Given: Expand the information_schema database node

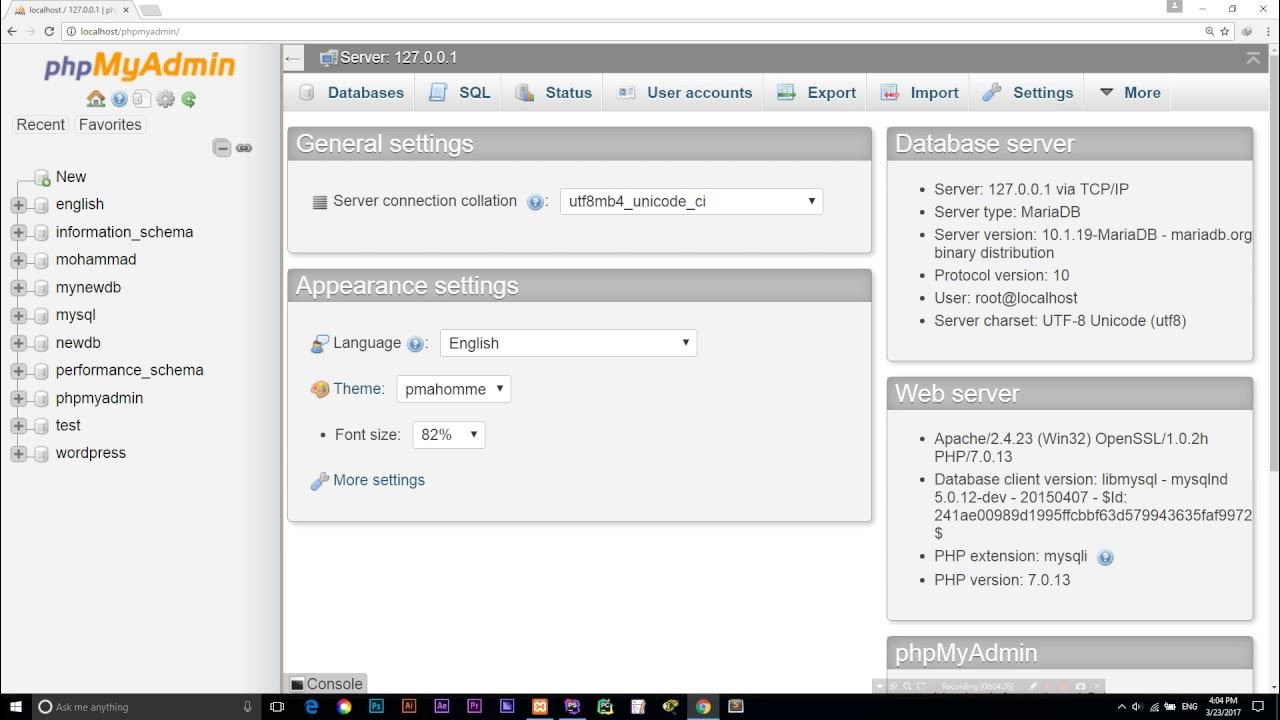Looking at the screenshot, I should (x=18, y=233).
